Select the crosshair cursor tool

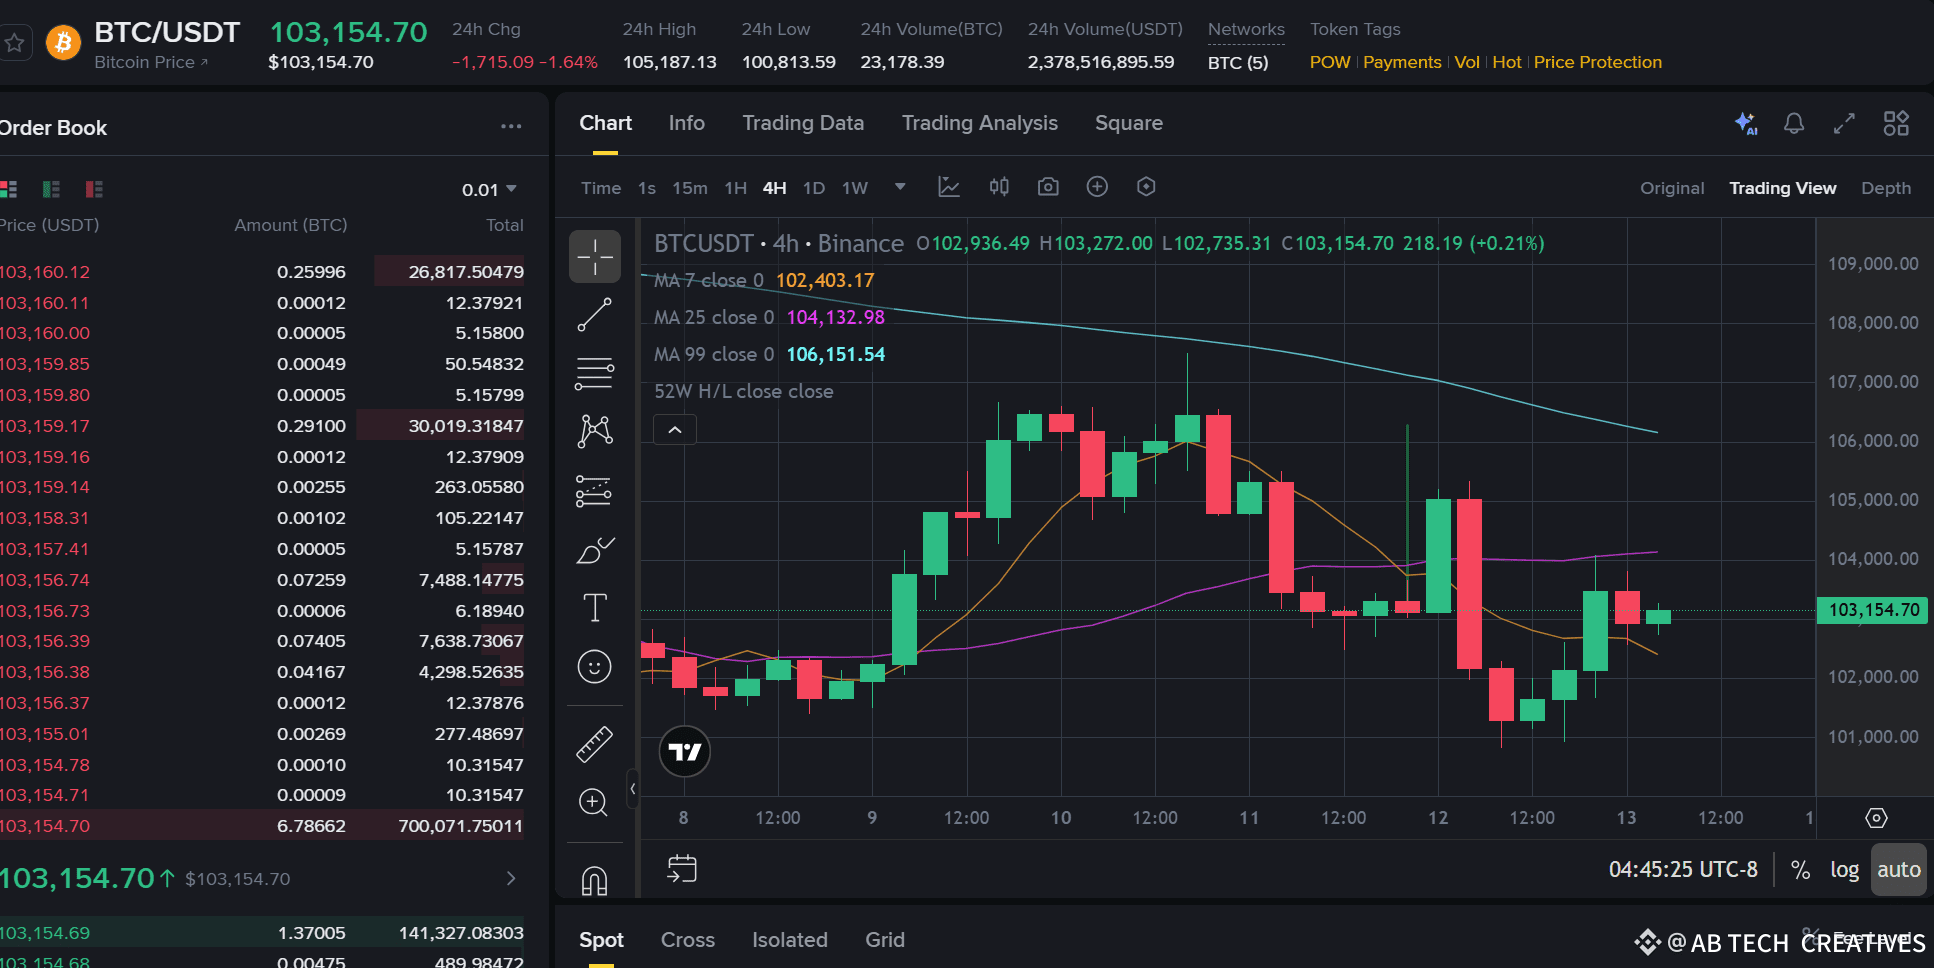point(594,256)
